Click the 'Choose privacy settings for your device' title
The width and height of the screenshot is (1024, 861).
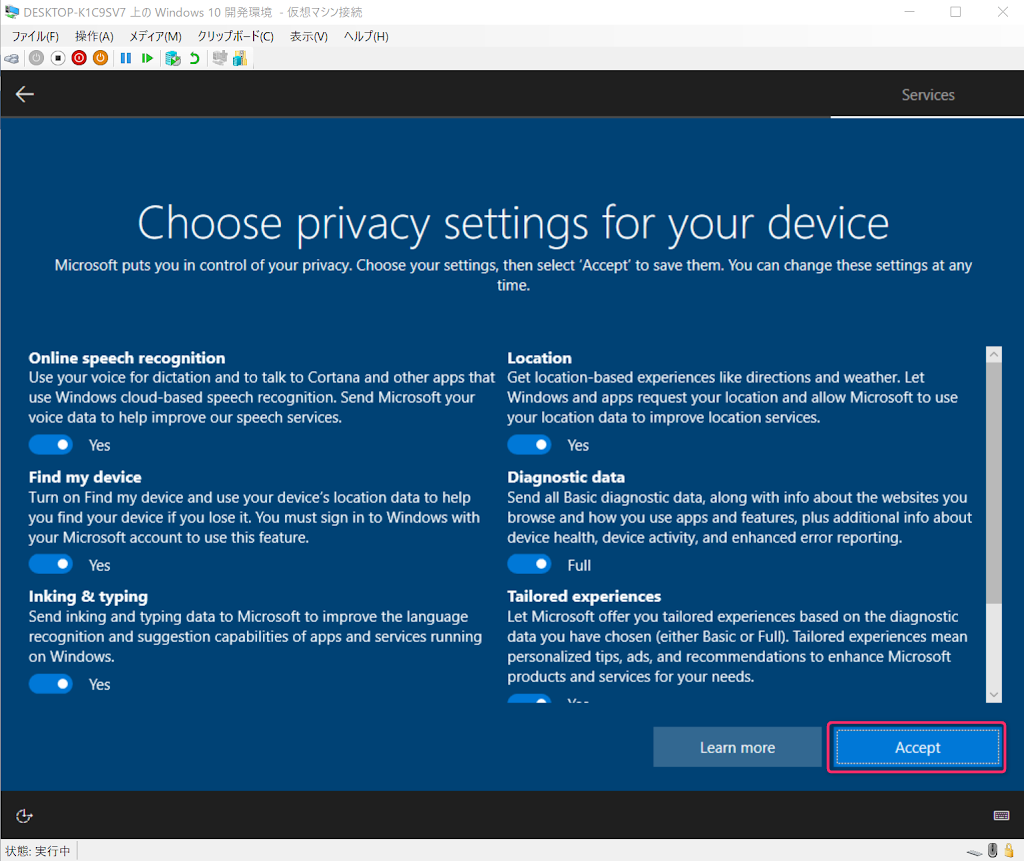click(x=513, y=224)
